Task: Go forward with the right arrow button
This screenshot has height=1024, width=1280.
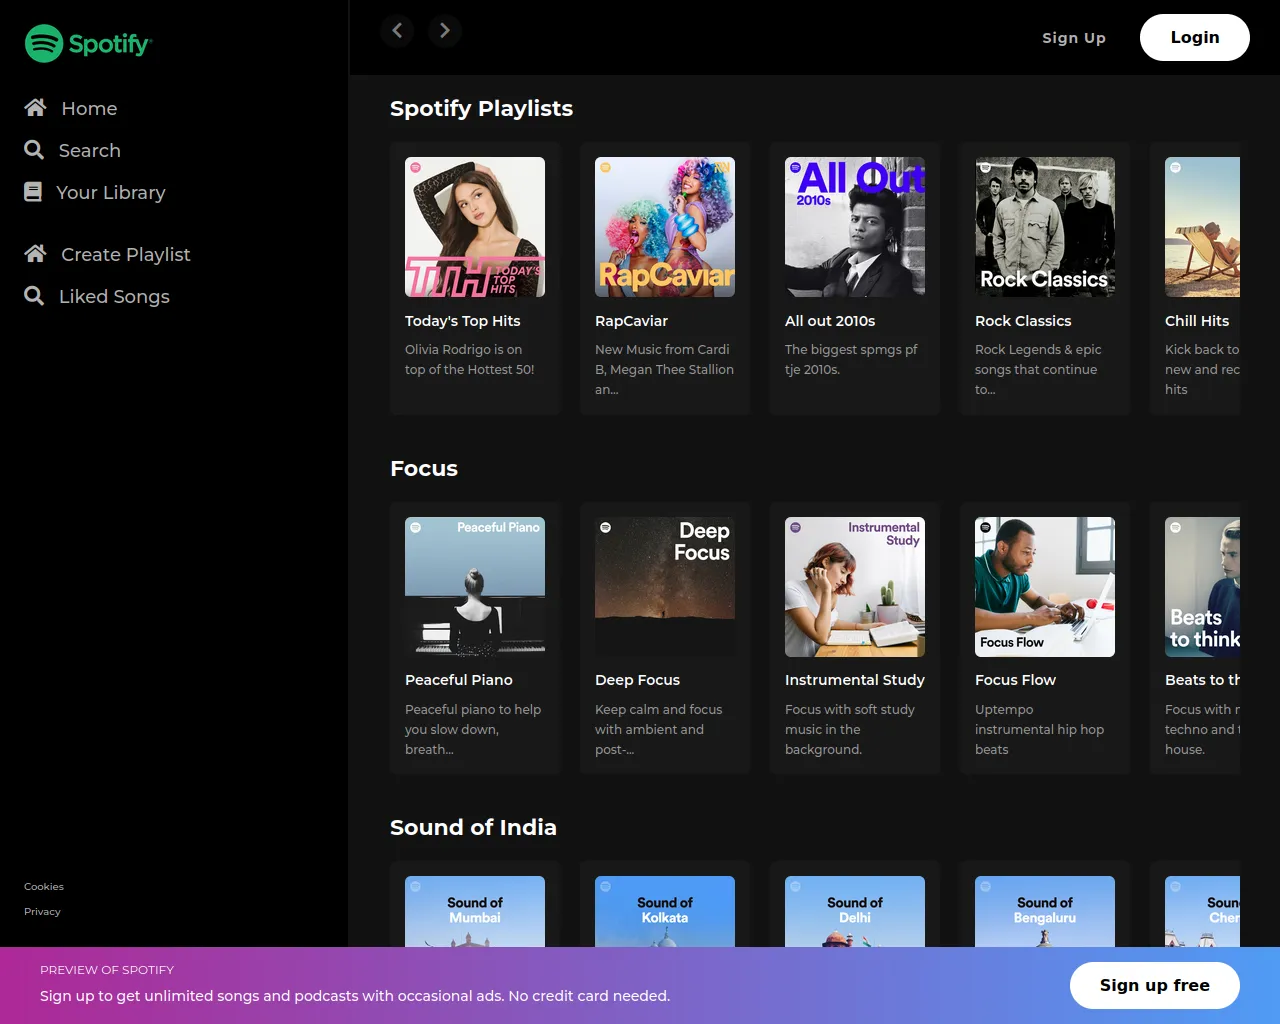Action: click(x=445, y=31)
